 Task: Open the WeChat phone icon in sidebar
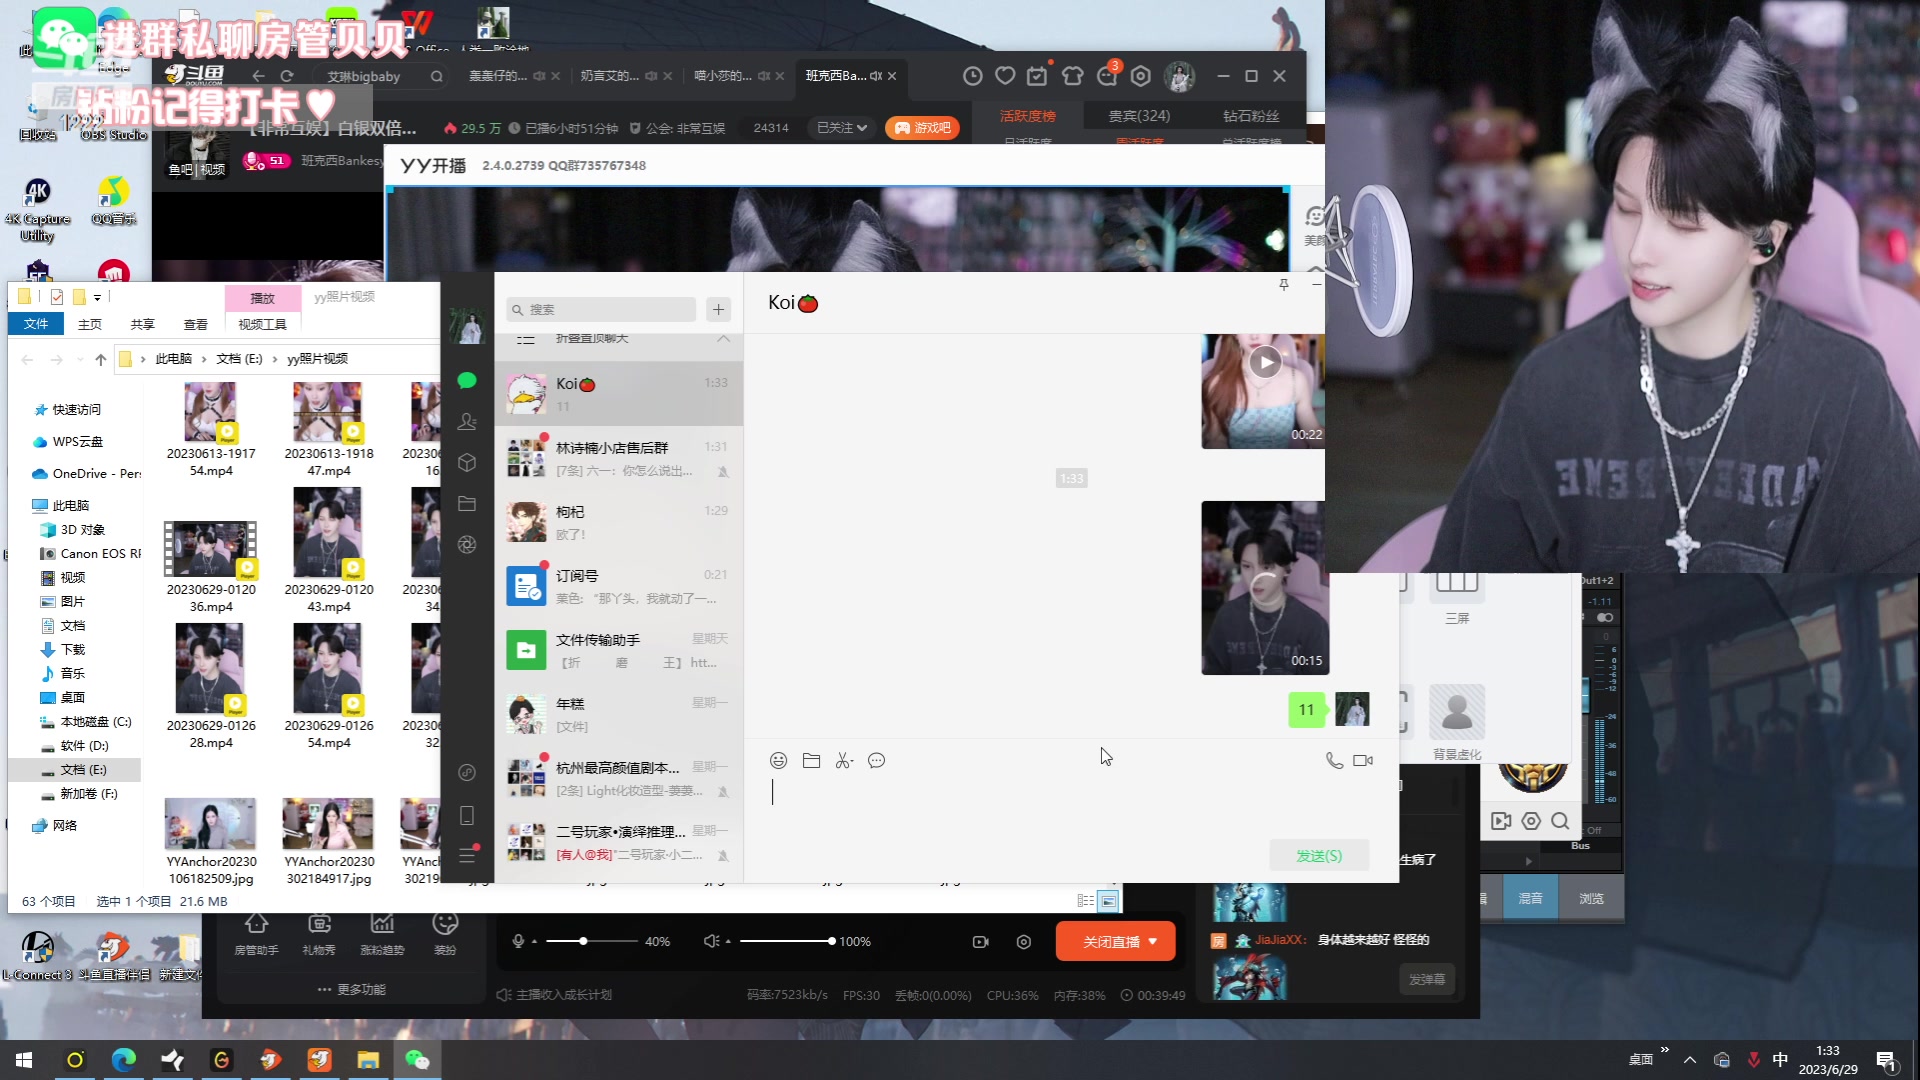pyautogui.click(x=467, y=816)
